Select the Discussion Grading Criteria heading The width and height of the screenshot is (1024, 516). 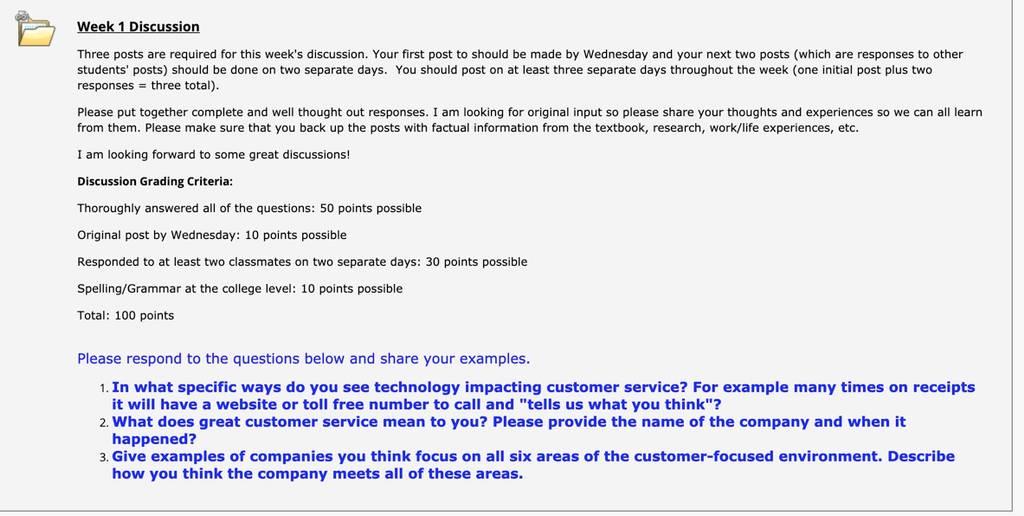(155, 182)
